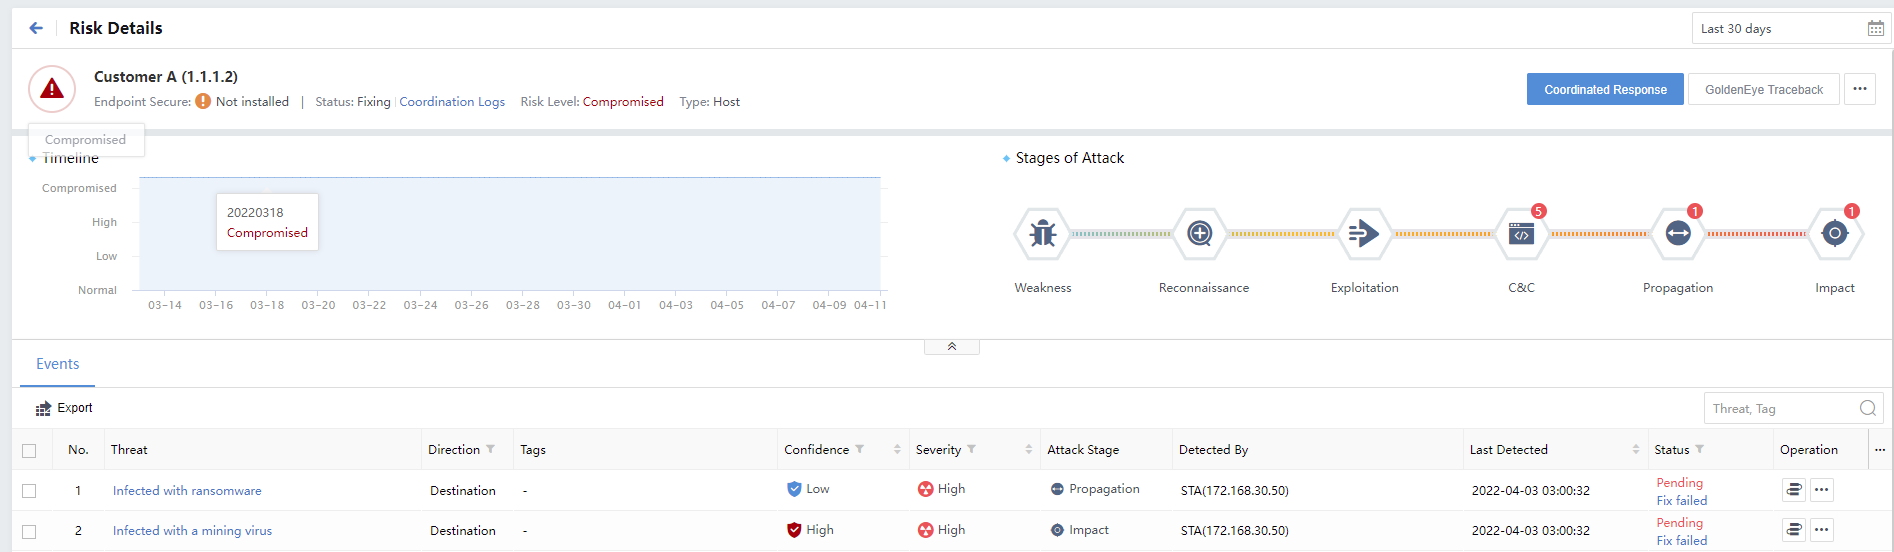Viewport: 1894px width, 552px height.
Task: Open the Coordination Logs link
Action: coord(452,102)
